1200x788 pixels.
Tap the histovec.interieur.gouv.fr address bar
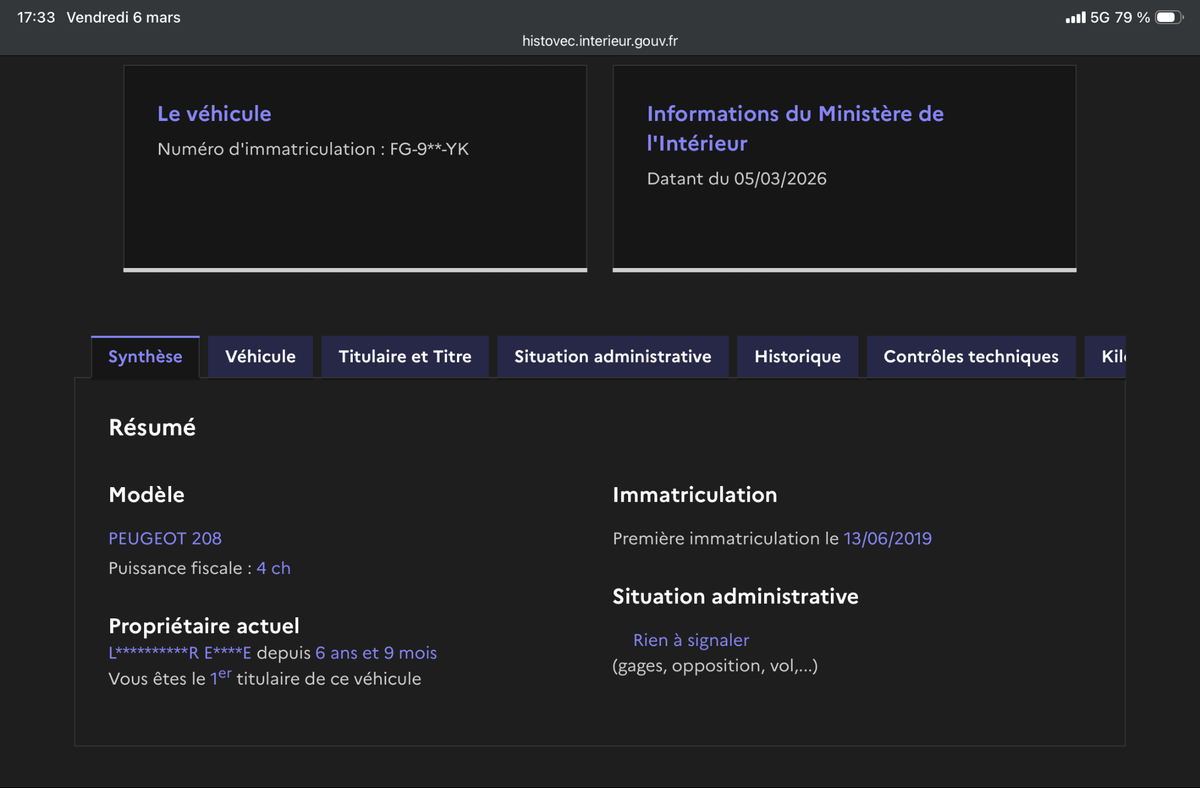coord(600,41)
